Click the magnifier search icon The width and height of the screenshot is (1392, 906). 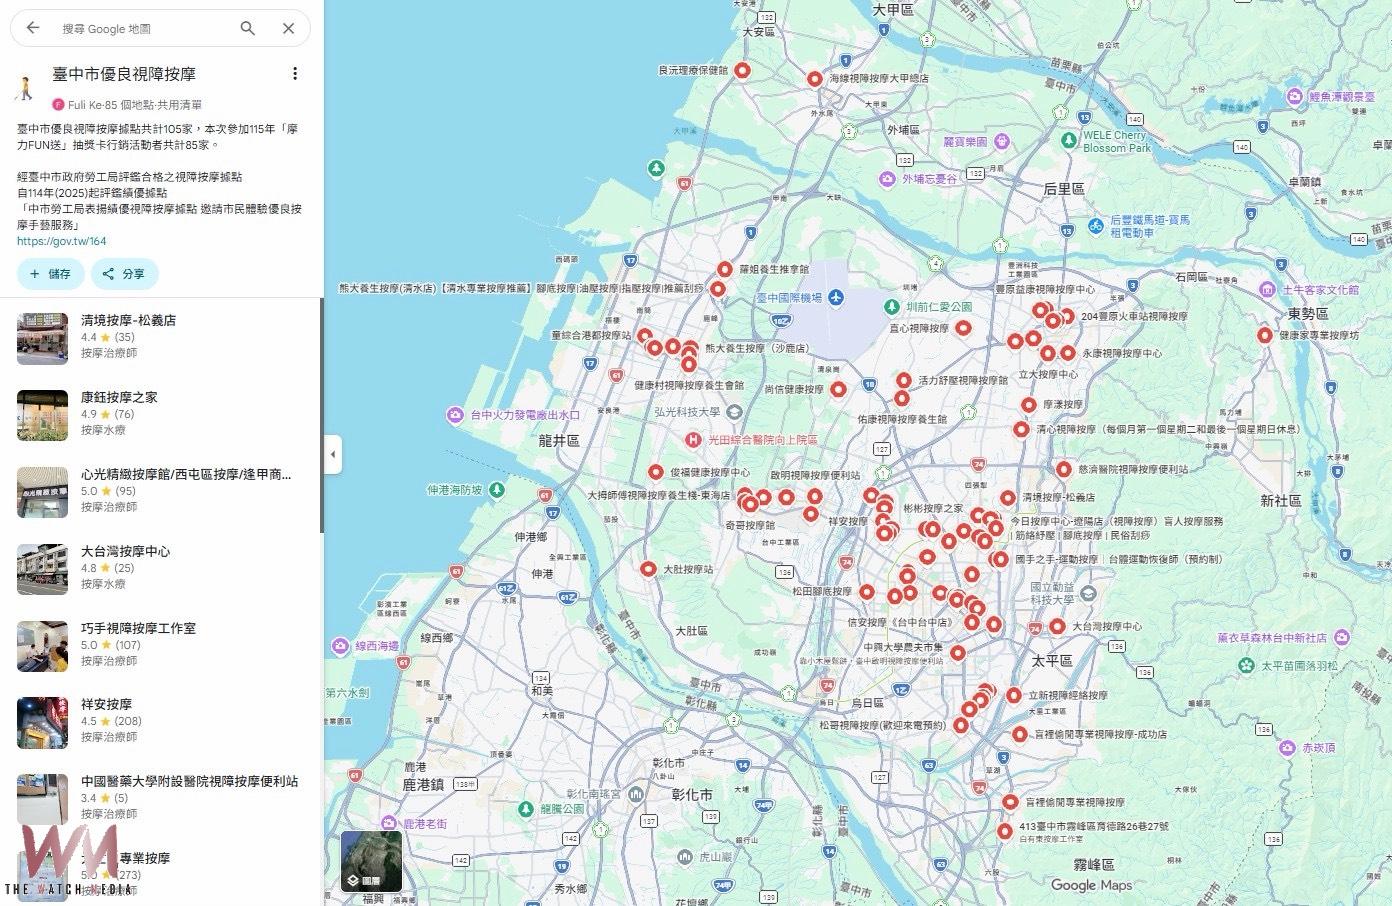[248, 28]
